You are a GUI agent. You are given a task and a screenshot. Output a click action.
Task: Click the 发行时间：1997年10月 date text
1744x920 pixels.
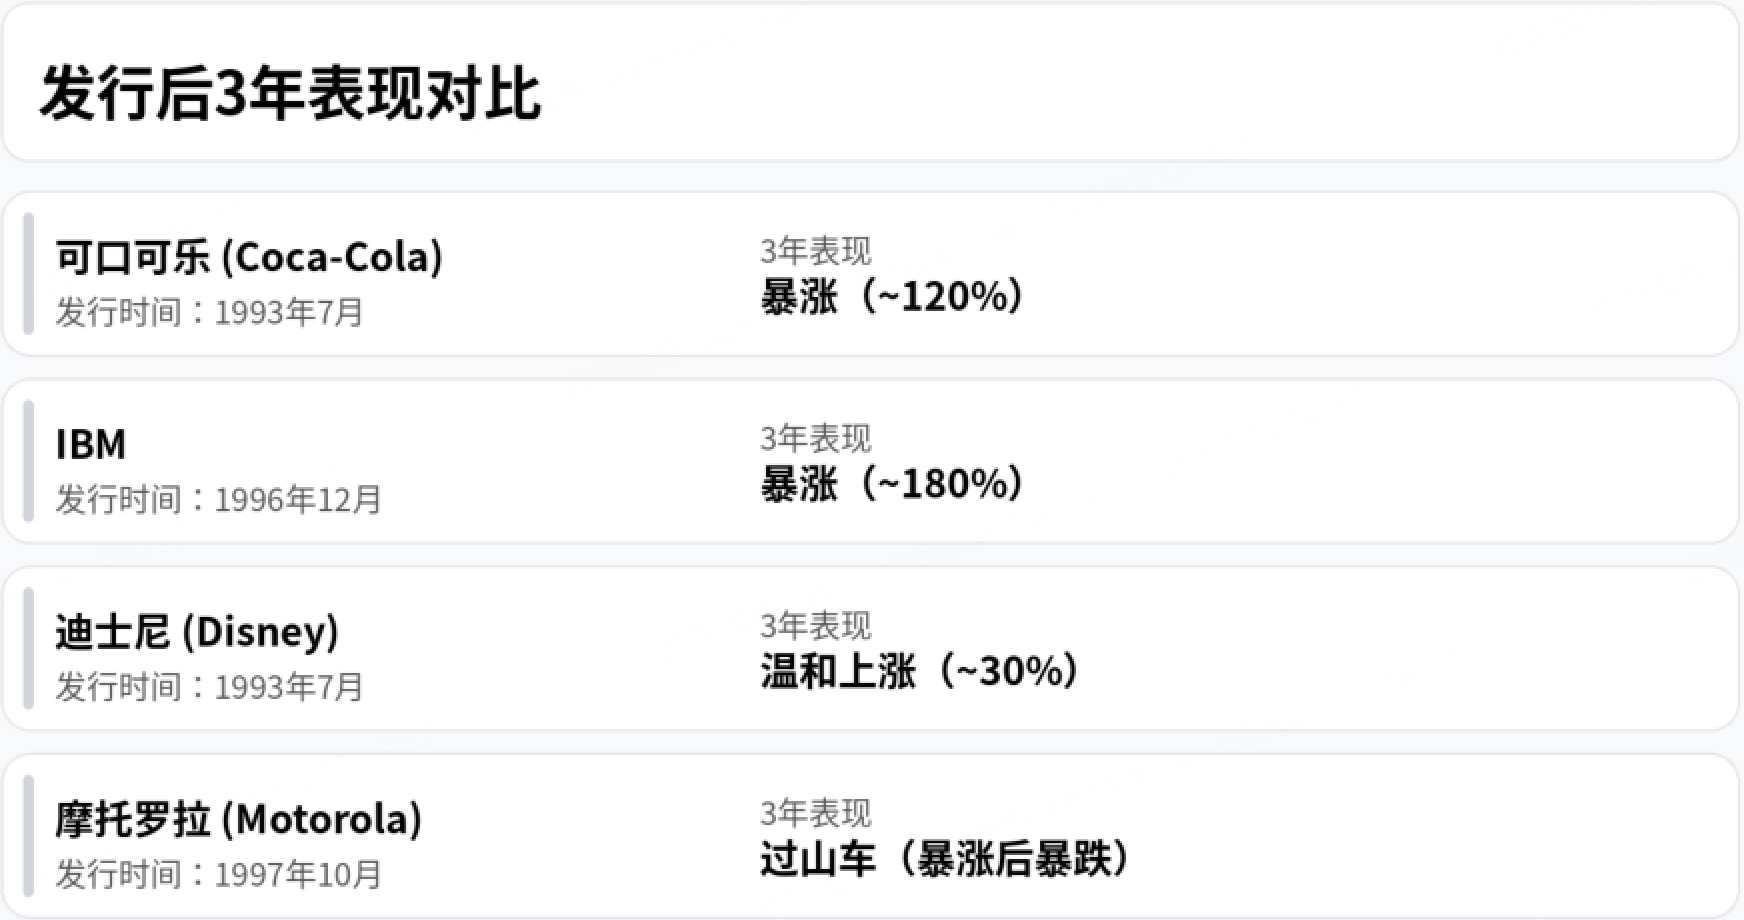click(218, 874)
